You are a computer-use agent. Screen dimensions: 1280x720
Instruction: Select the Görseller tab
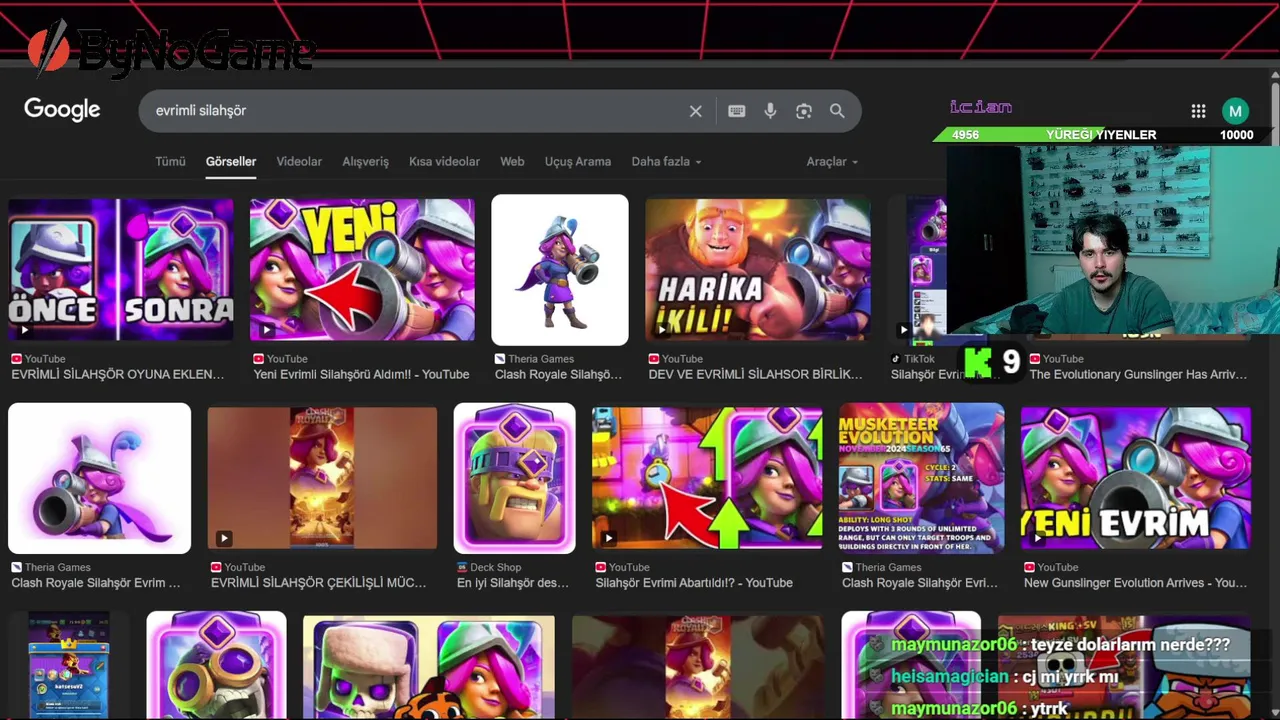coord(231,161)
